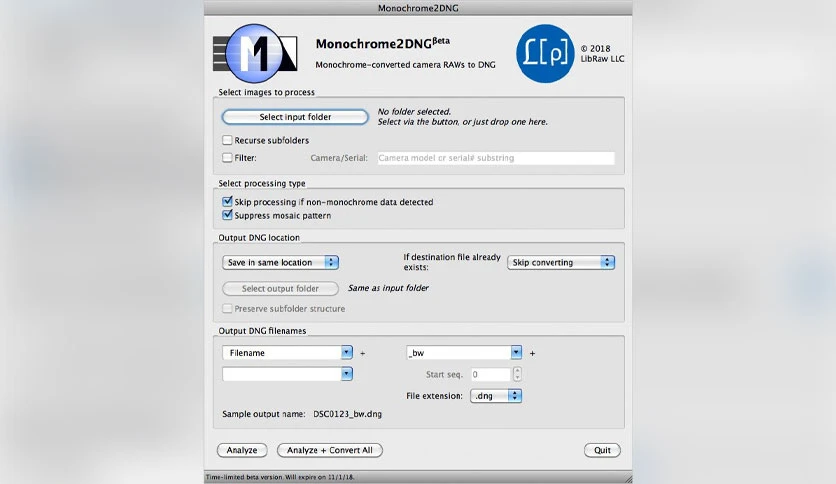Click the sample output name DSC0123_bw.dng
The width and height of the screenshot is (836, 484).
(348, 414)
